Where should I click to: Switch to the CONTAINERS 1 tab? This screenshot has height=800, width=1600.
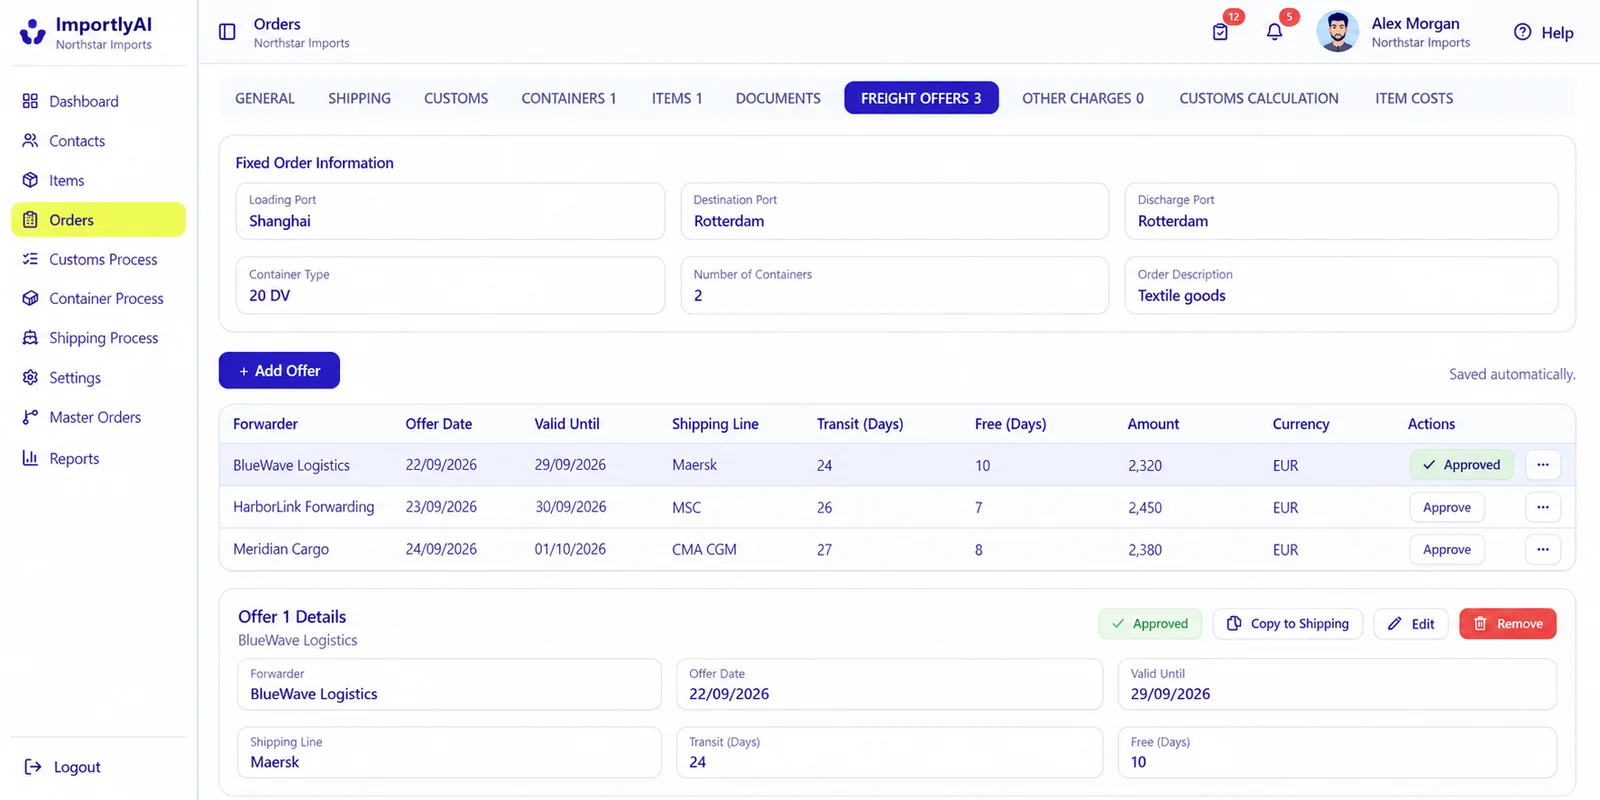(569, 98)
